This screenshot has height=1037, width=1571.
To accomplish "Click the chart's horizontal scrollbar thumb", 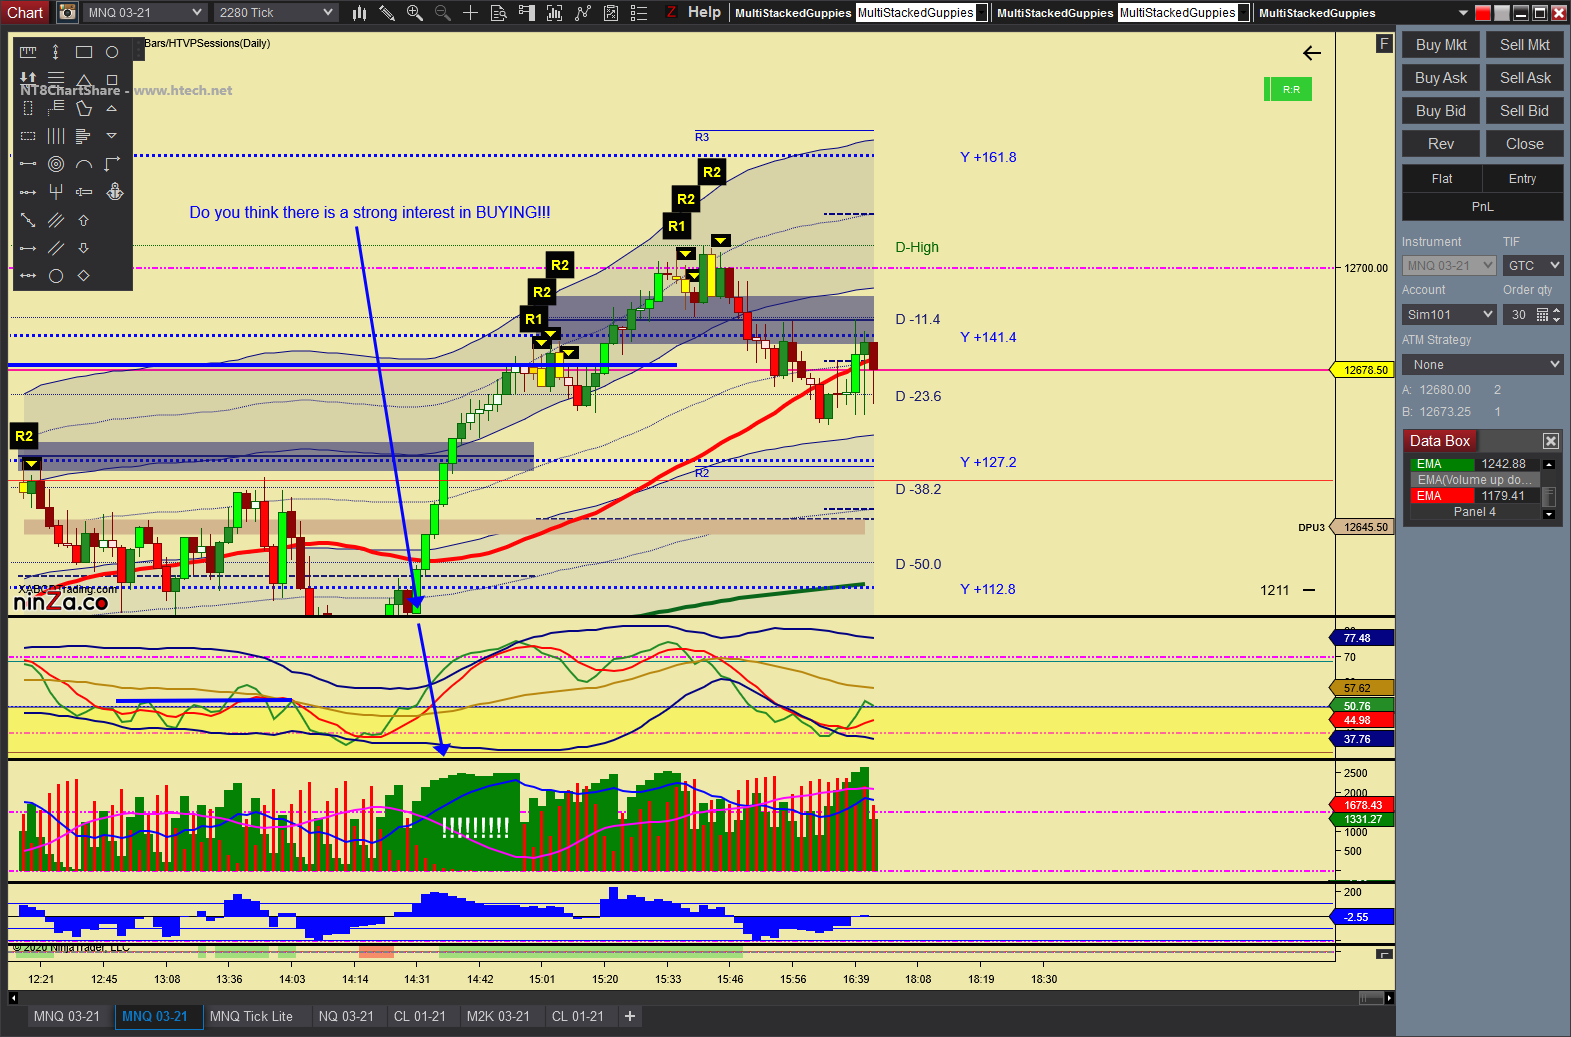I will 1370,998.
